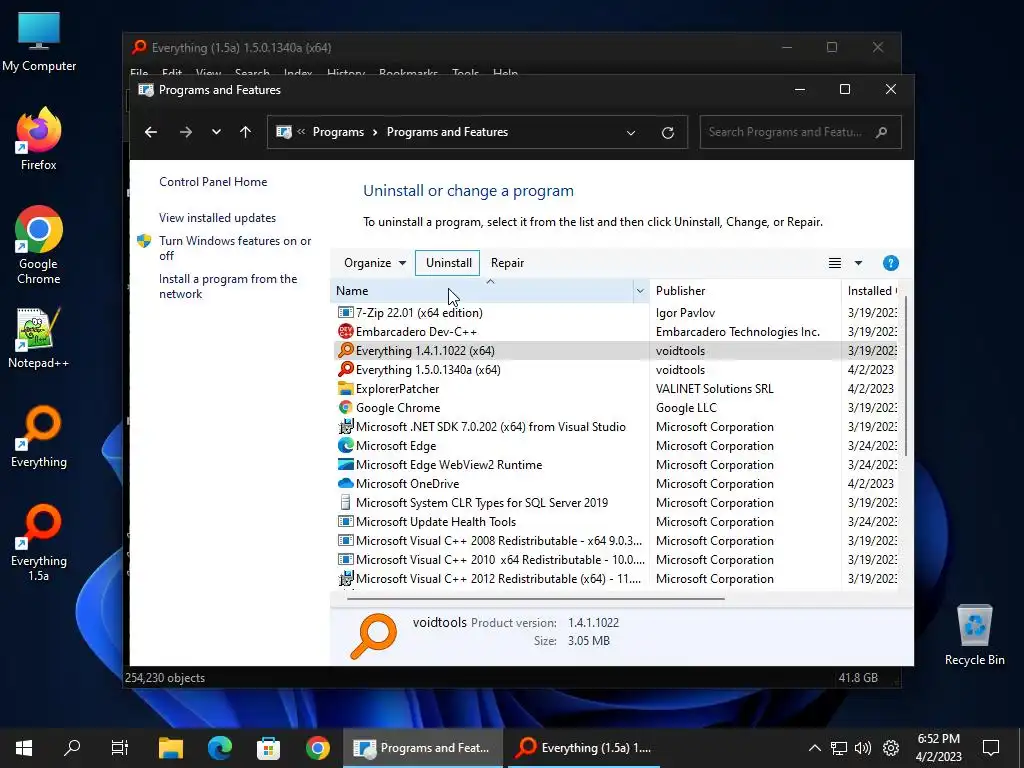Select Microsoft Visual C++ 2010 x64 Redistributable row

click(x=617, y=560)
